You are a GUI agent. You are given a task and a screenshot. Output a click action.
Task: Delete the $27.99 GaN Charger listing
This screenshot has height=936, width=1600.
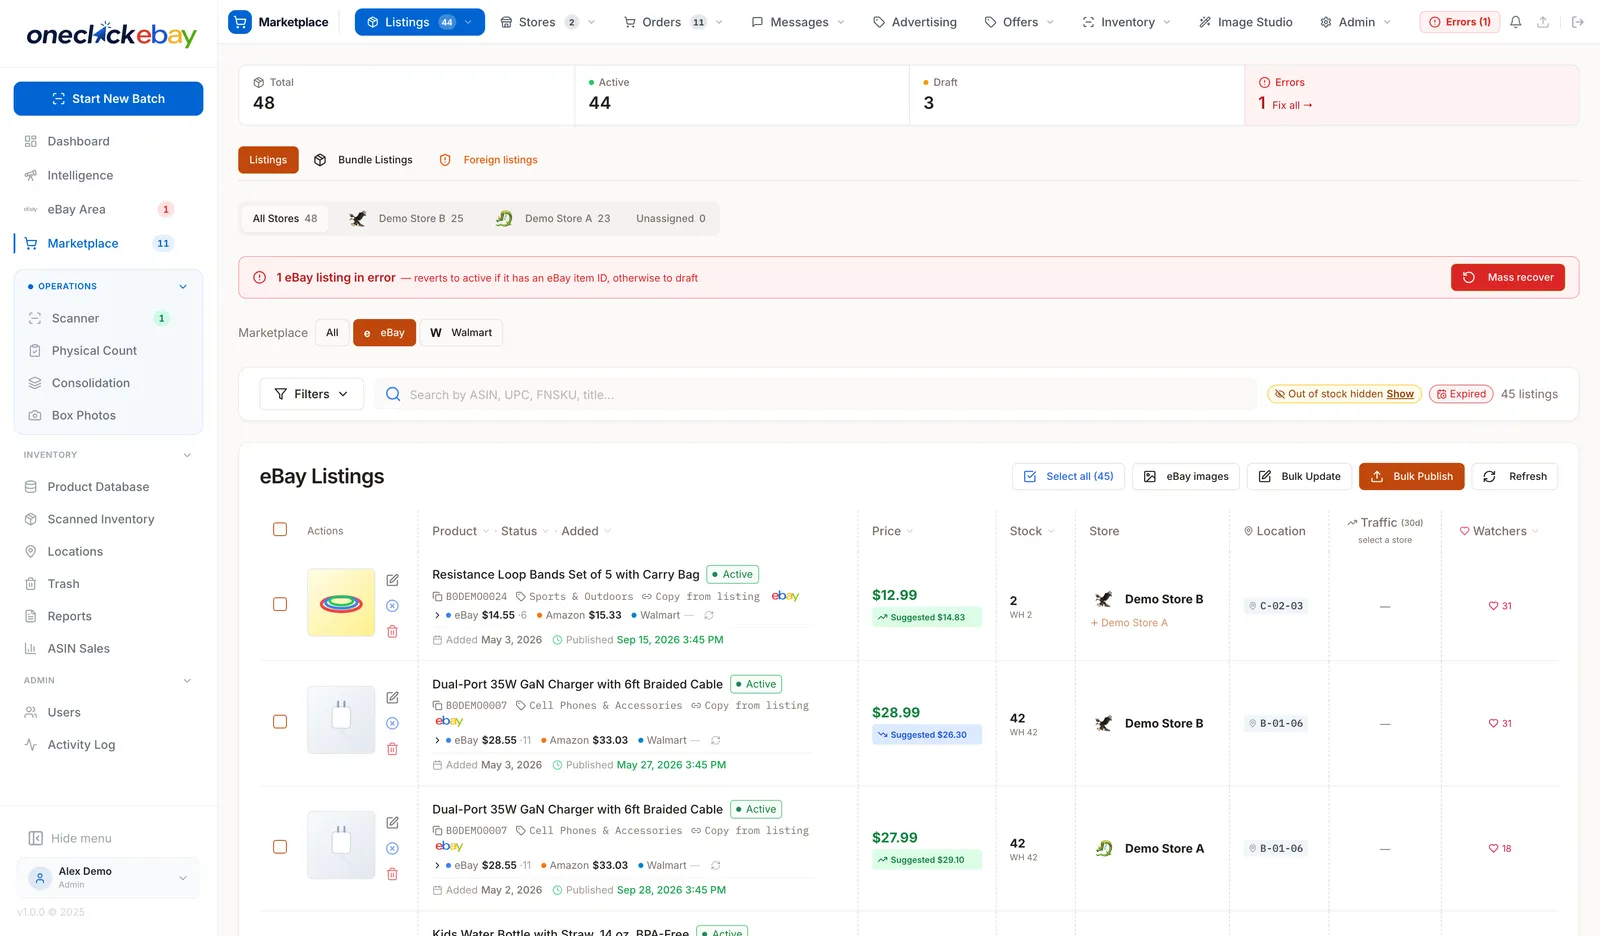[392, 874]
